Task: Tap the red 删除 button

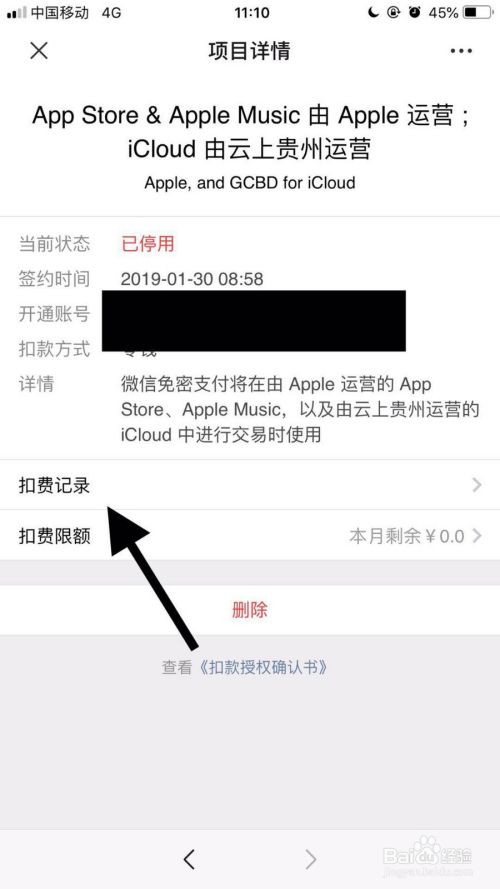Action: 250,610
